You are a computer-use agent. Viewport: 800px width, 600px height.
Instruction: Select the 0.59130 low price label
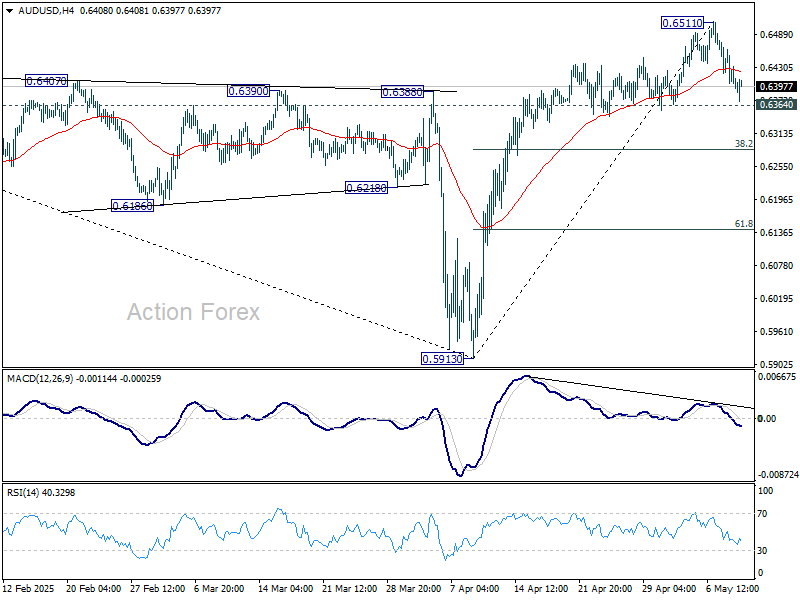tap(442, 359)
